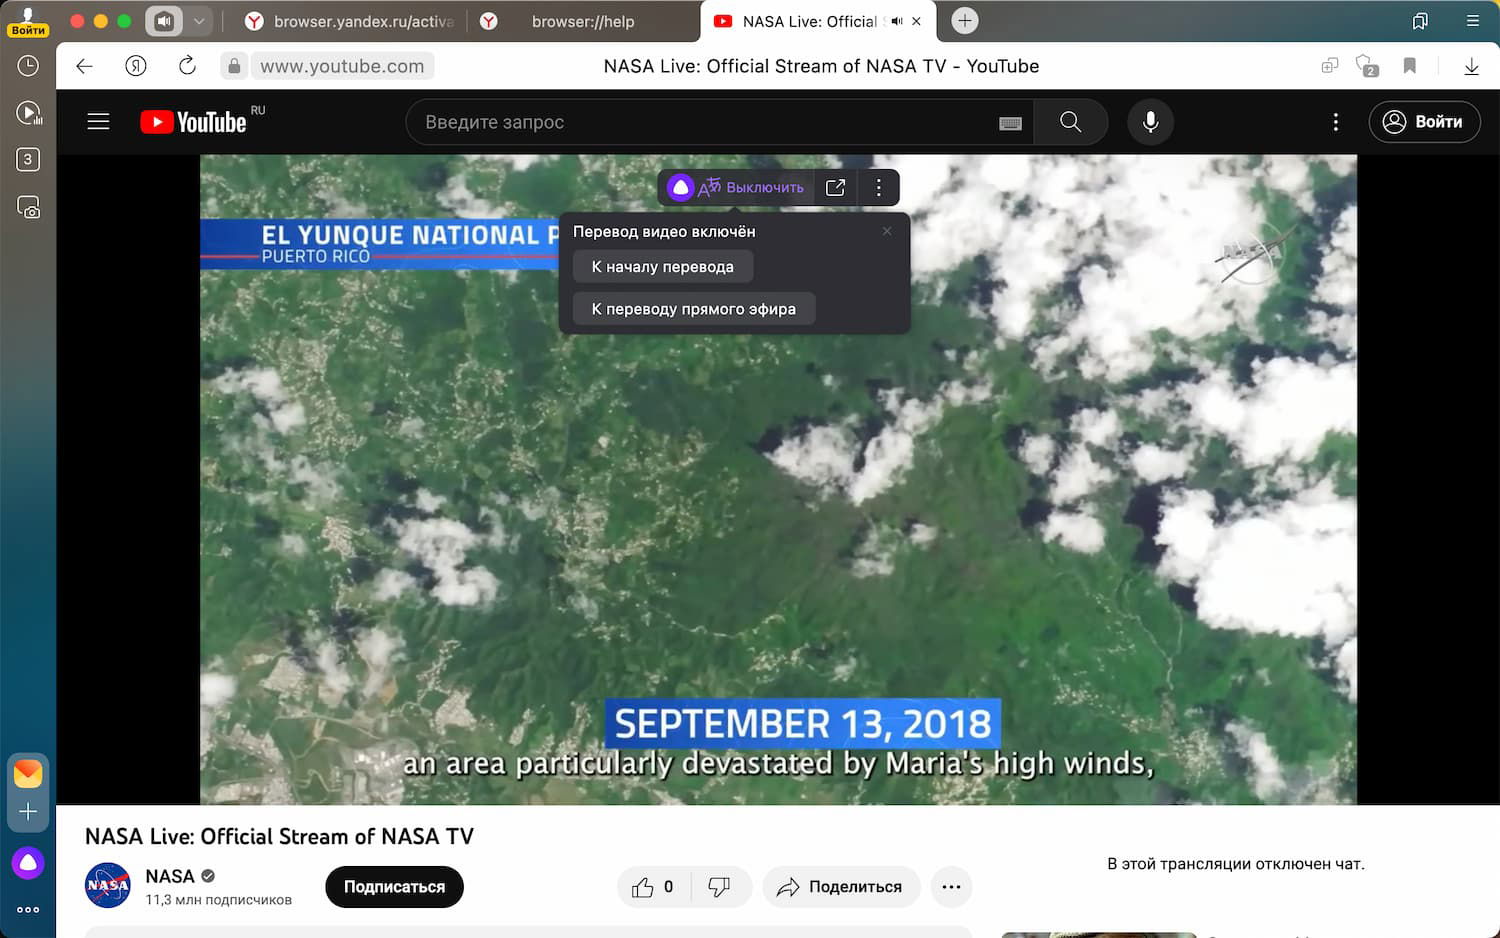Start voice search with microphone
Image resolution: width=1500 pixels, height=938 pixels.
[1151, 122]
